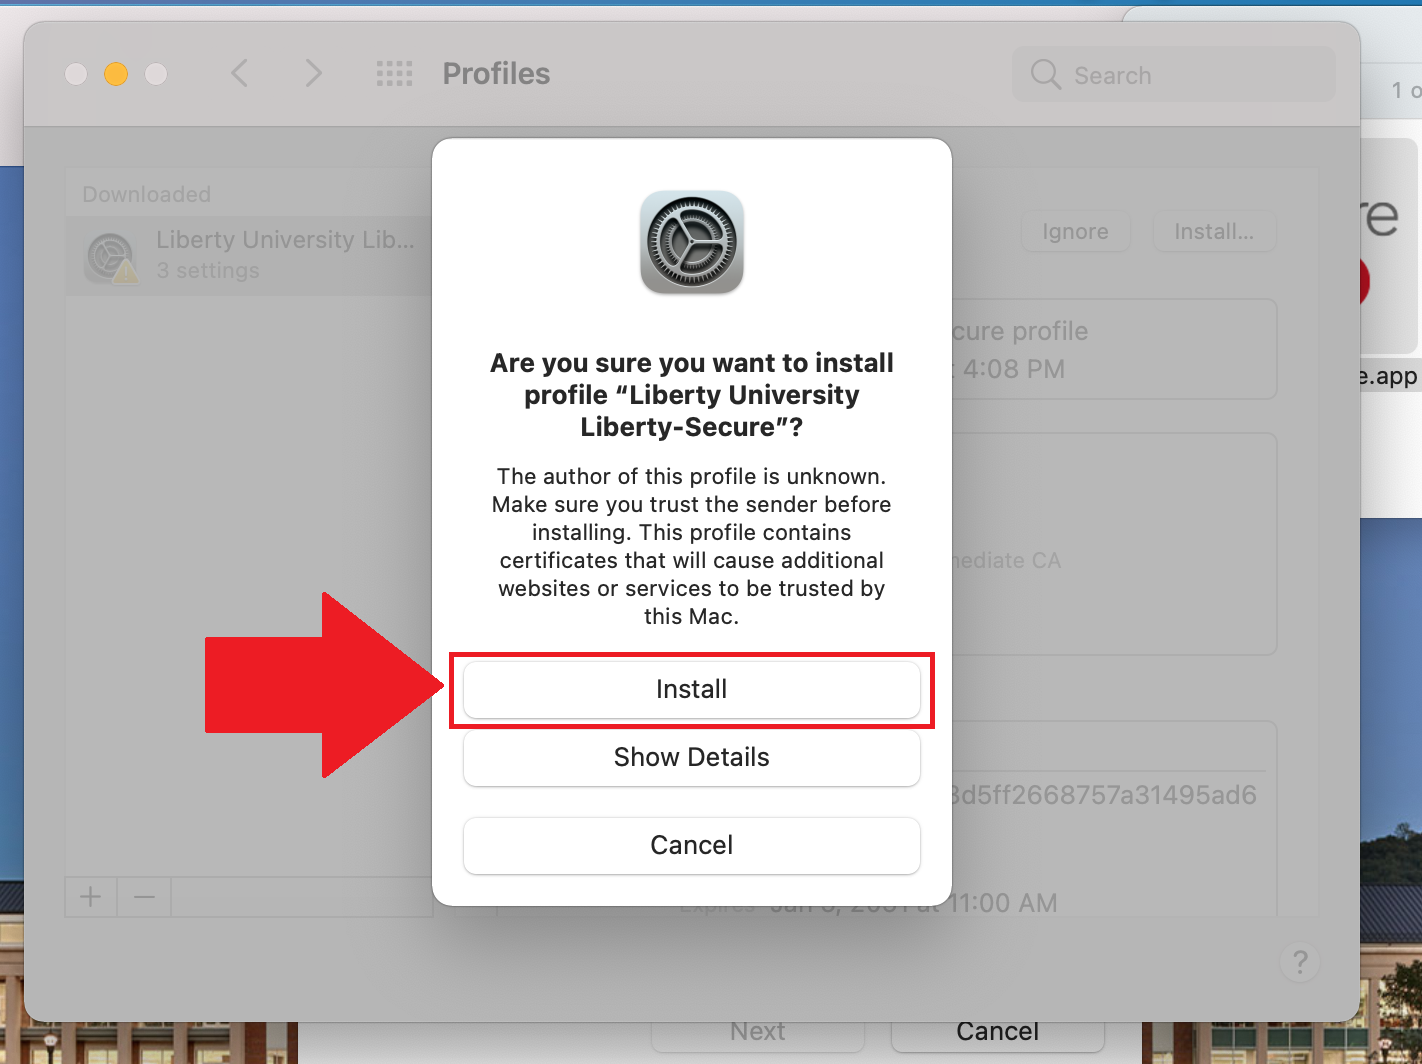This screenshot has width=1422, height=1064.
Task: Click the background Install... button
Action: (x=1214, y=232)
